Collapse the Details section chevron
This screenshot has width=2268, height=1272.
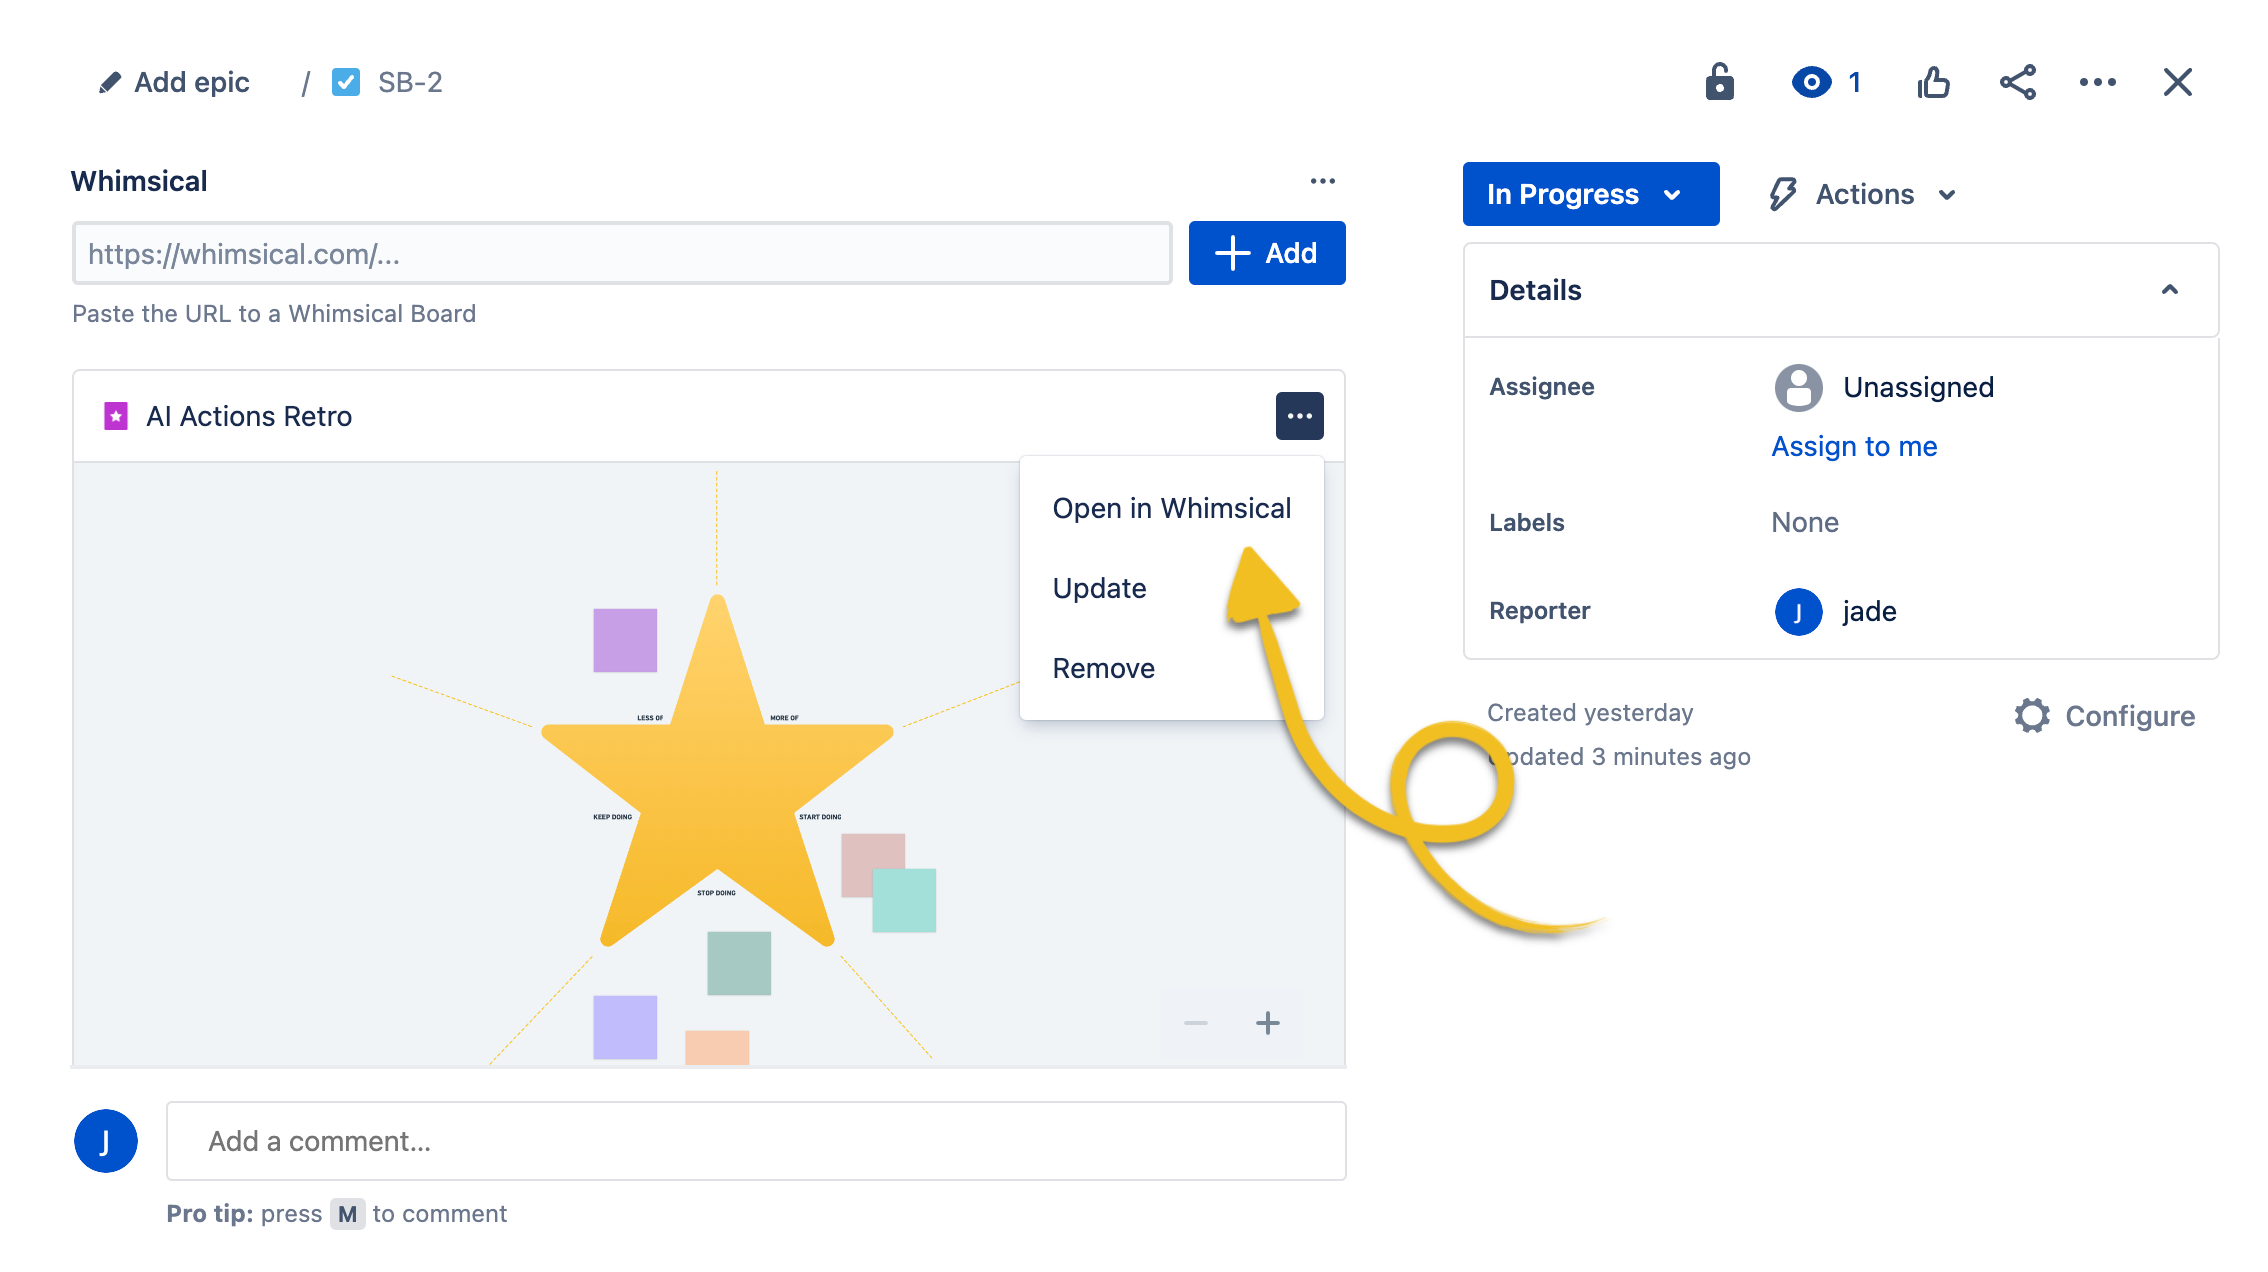[x=2169, y=290]
